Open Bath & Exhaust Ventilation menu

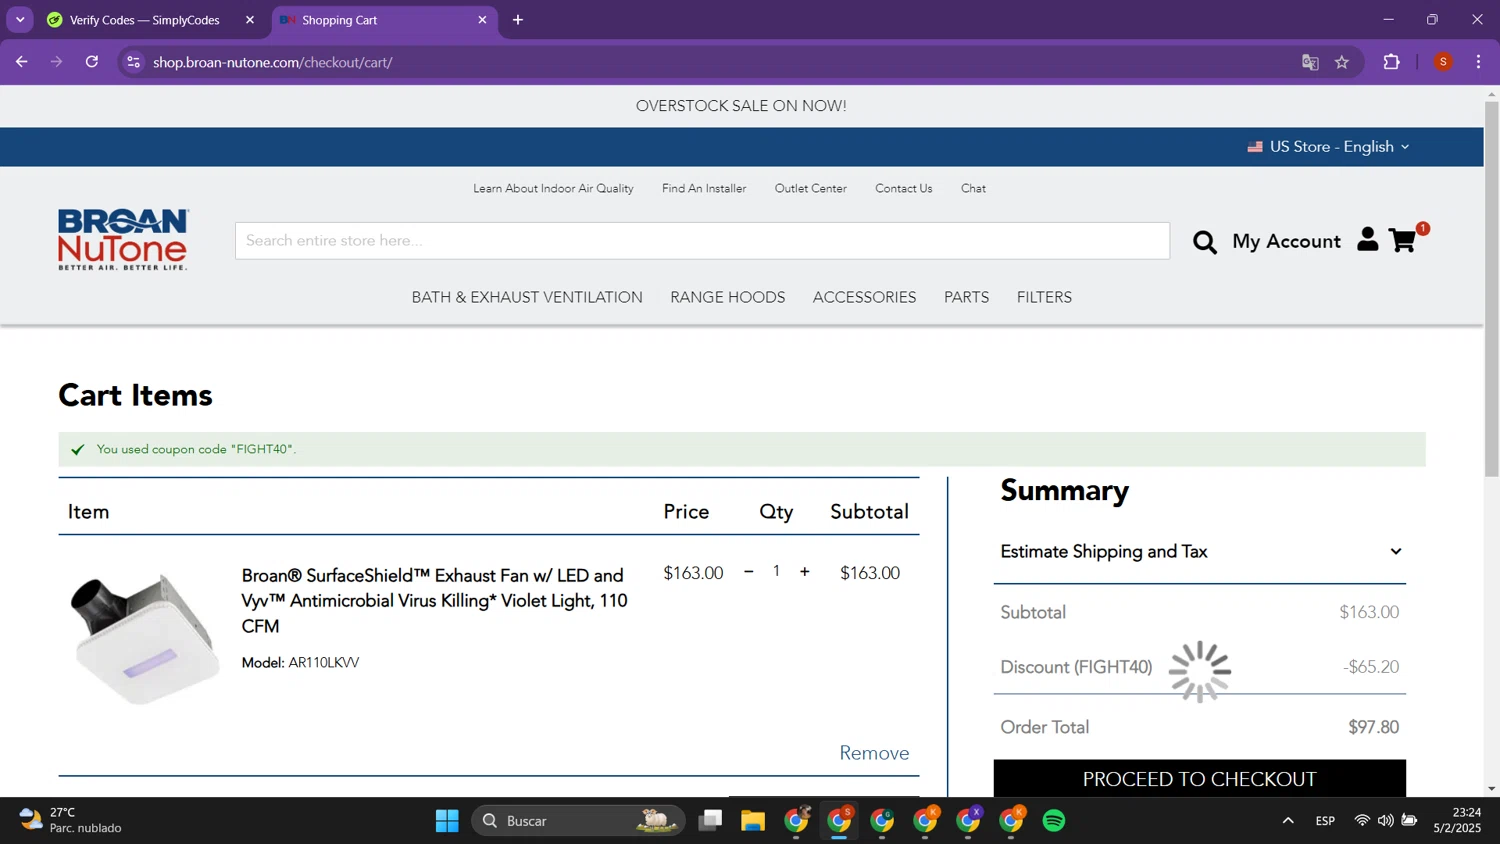click(527, 297)
